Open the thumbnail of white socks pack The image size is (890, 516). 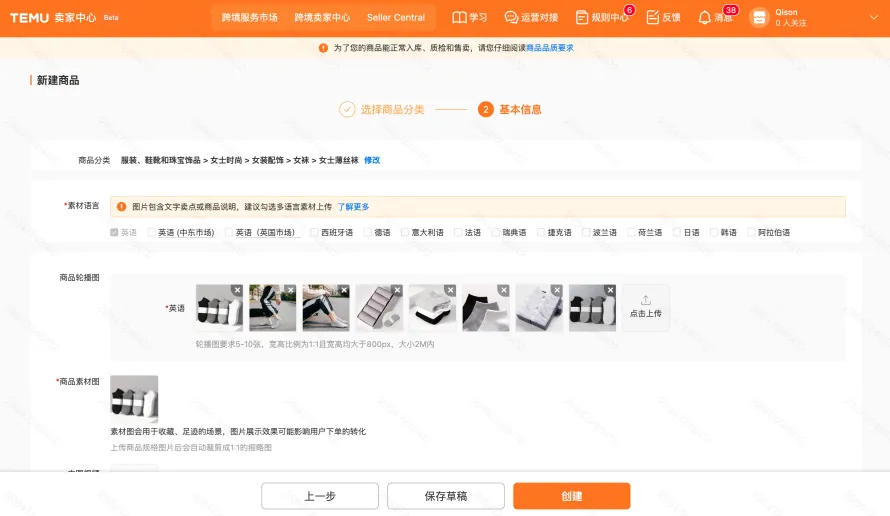click(x=539, y=309)
